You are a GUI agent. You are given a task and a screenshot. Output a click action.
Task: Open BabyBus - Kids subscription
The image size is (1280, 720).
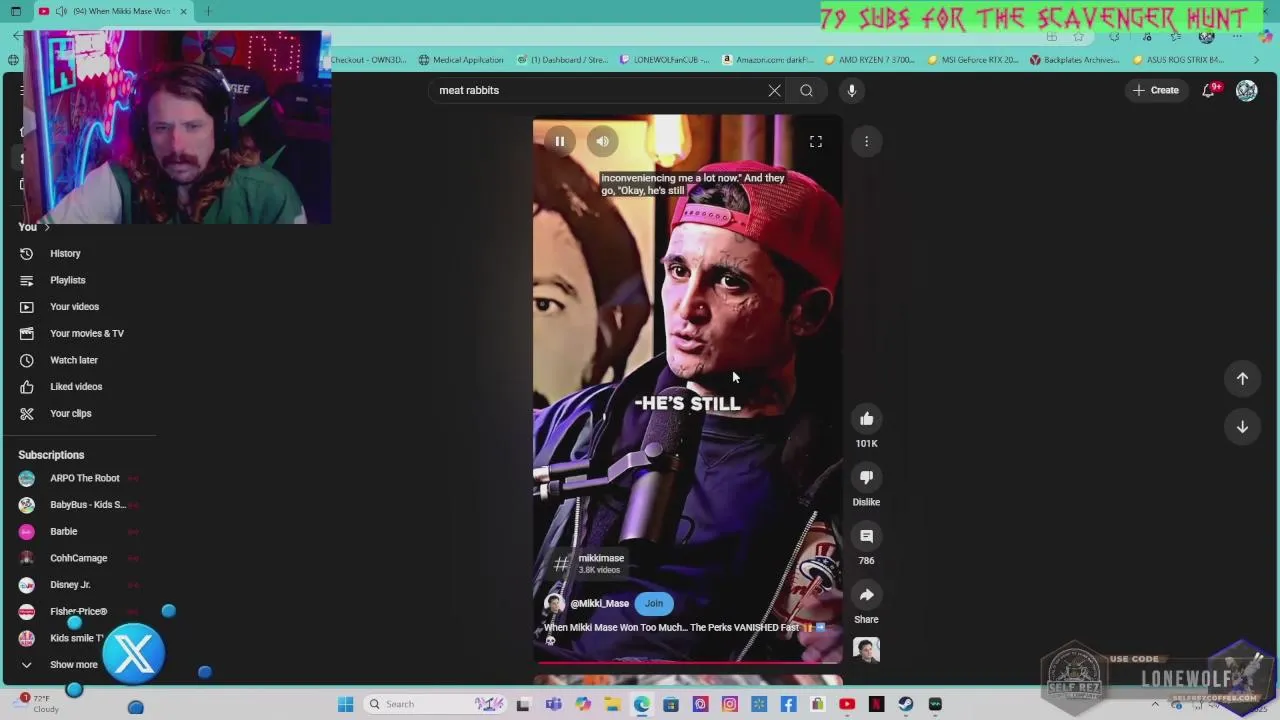pos(88,505)
